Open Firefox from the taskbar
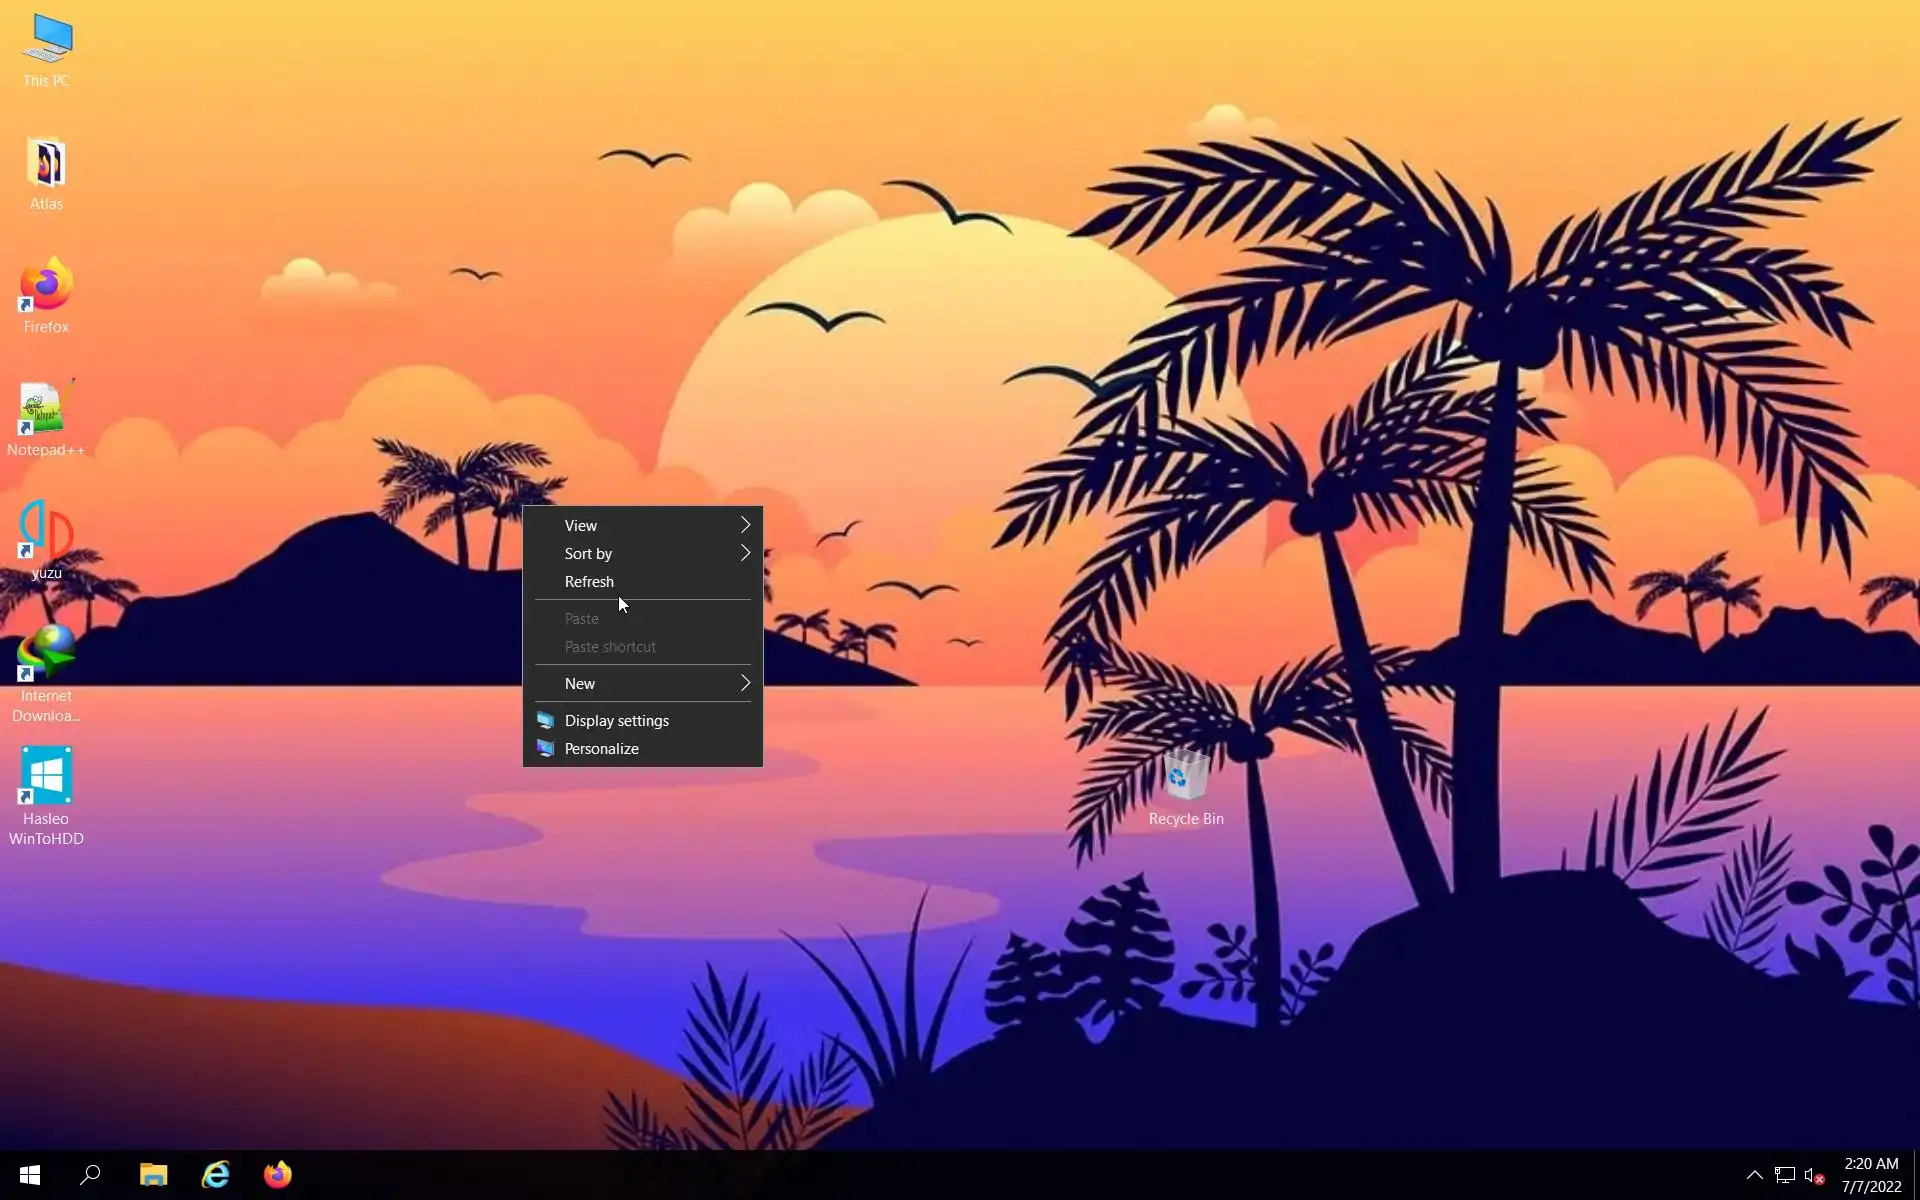Image resolution: width=1920 pixels, height=1200 pixels. [x=278, y=1174]
